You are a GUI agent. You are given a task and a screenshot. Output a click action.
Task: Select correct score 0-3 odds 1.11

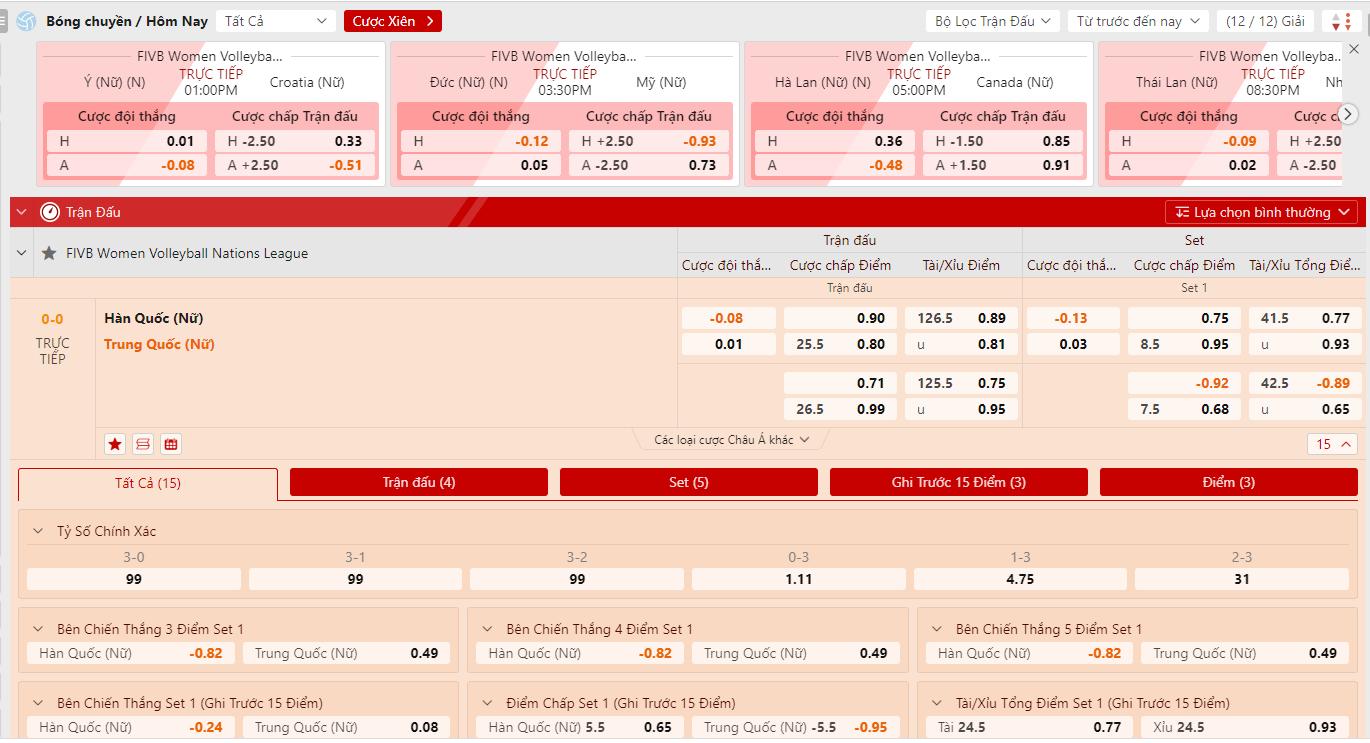point(799,579)
